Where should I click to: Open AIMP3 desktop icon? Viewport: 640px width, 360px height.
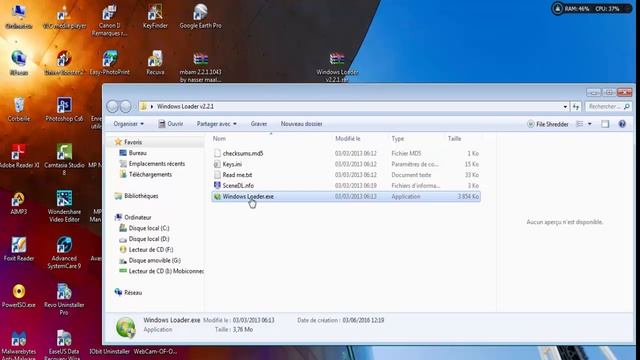tap(19, 203)
